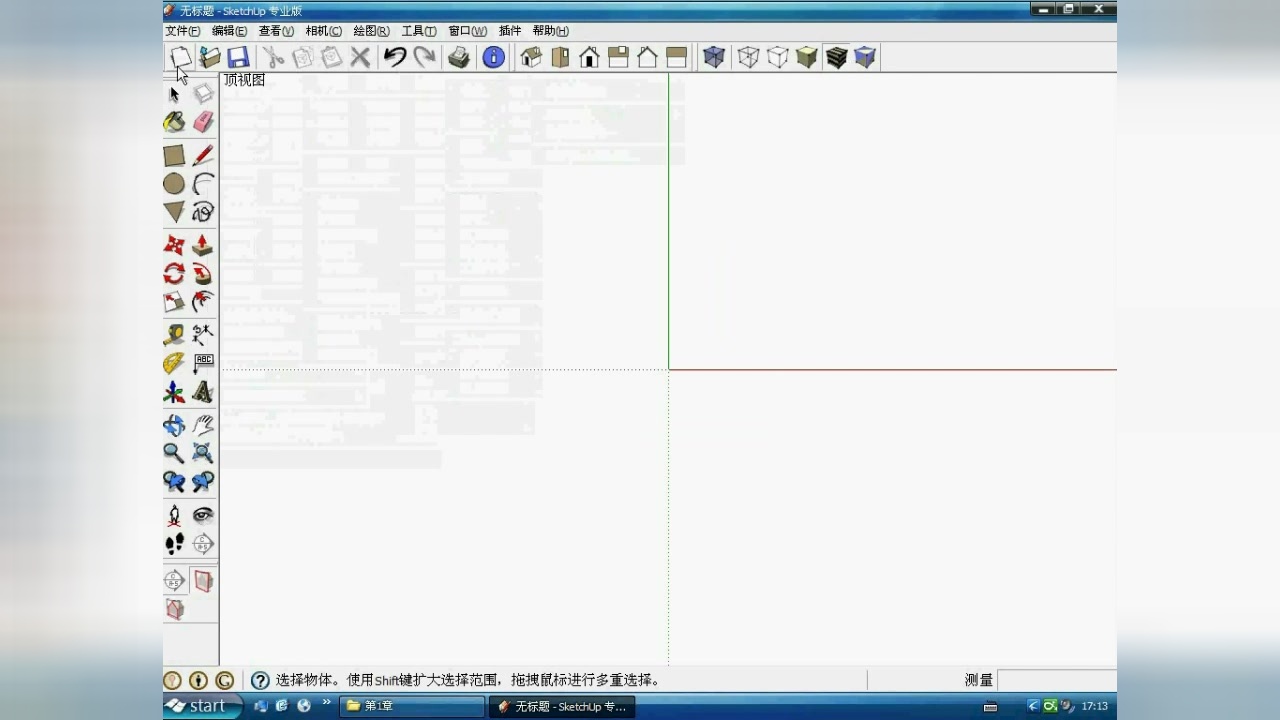Select the Freehand tool
This screenshot has width=1280, height=720.
tap(203, 212)
